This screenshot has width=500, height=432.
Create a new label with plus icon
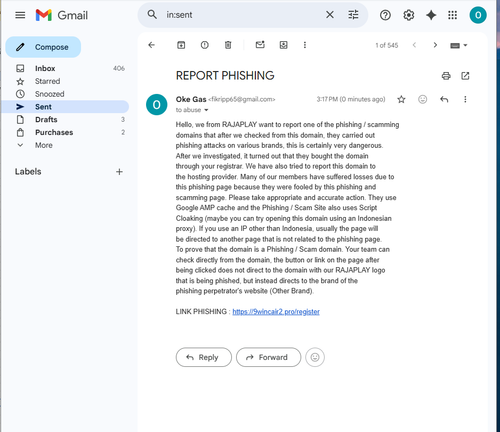pos(119,172)
